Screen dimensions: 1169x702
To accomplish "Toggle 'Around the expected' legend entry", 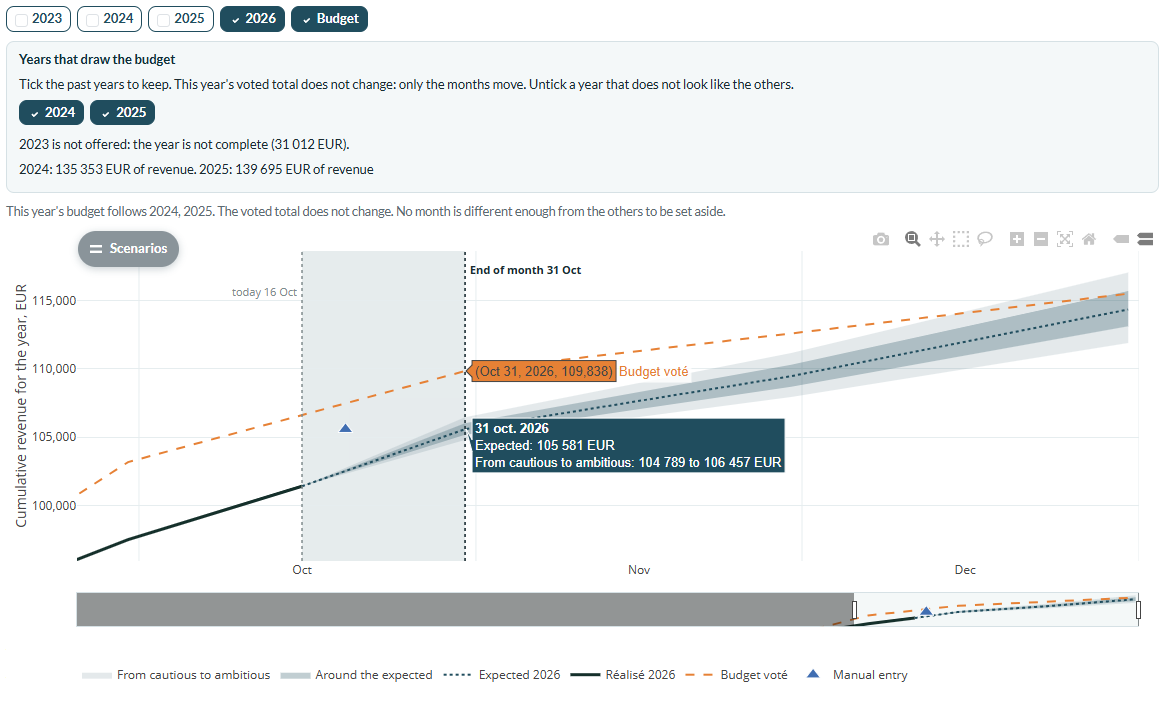I will 356,674.
